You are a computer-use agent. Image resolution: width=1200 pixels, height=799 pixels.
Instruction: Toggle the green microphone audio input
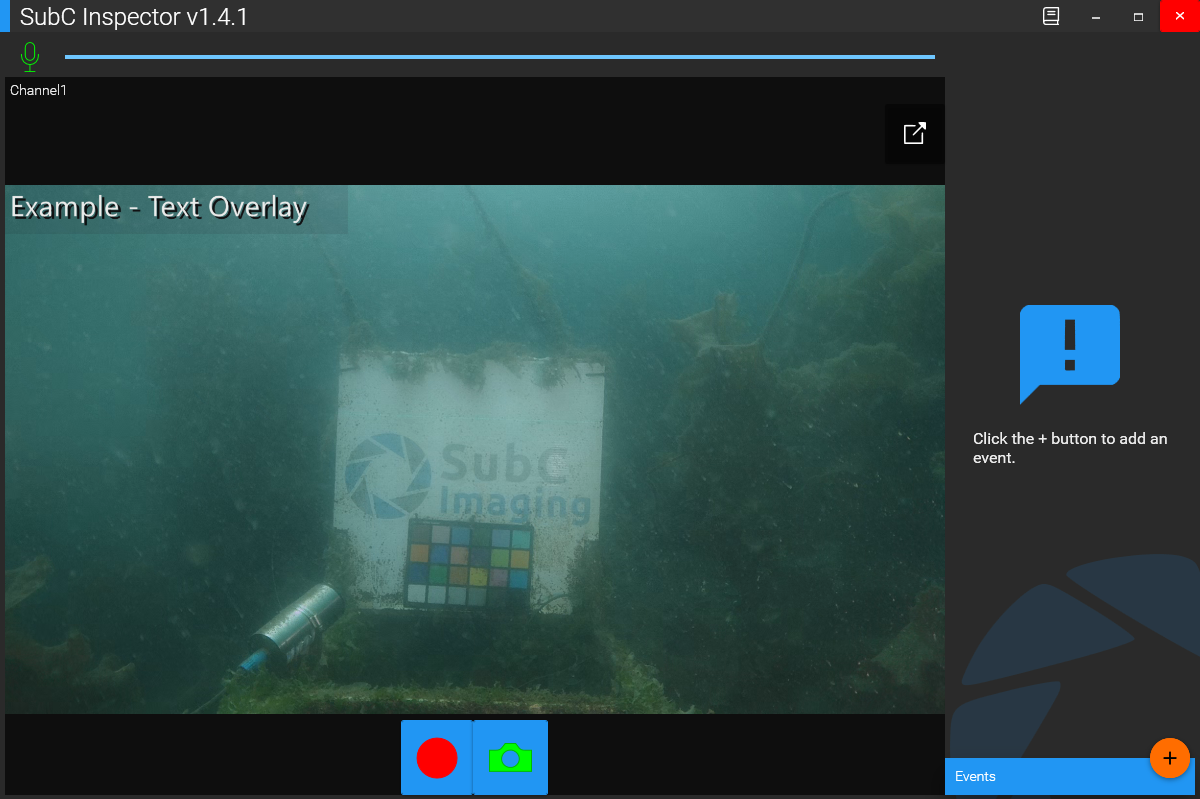(x=30, y=56)
